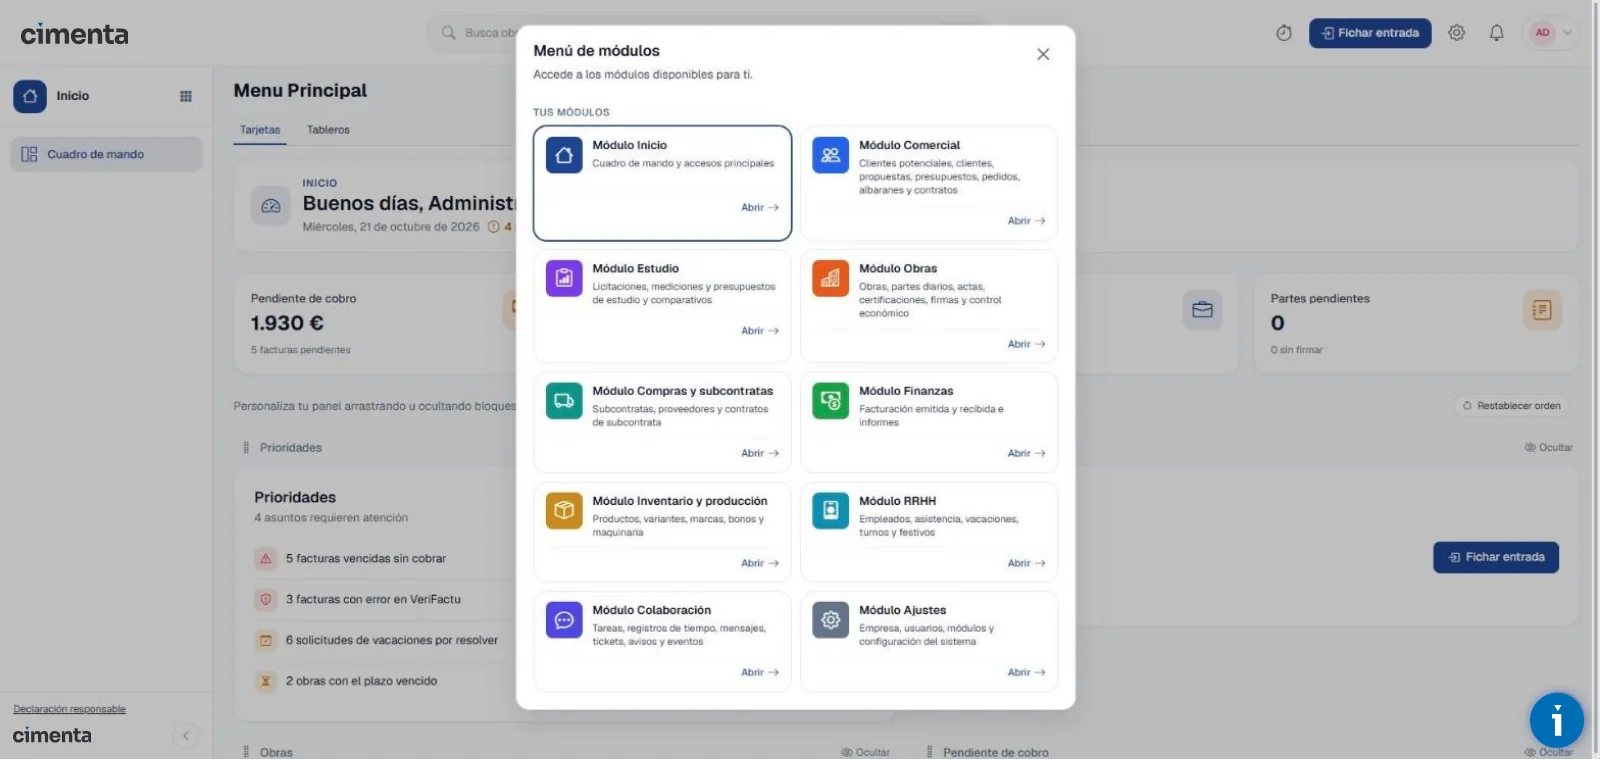
Task: Open 5 facturas vencidas sin cobrar
Action: click(x=366, y=559)
